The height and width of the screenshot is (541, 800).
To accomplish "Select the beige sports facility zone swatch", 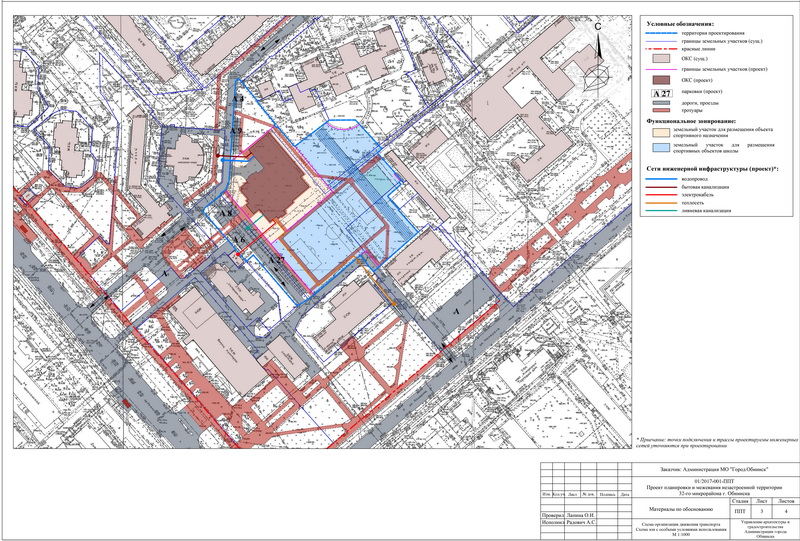I will tap(660, 131).
